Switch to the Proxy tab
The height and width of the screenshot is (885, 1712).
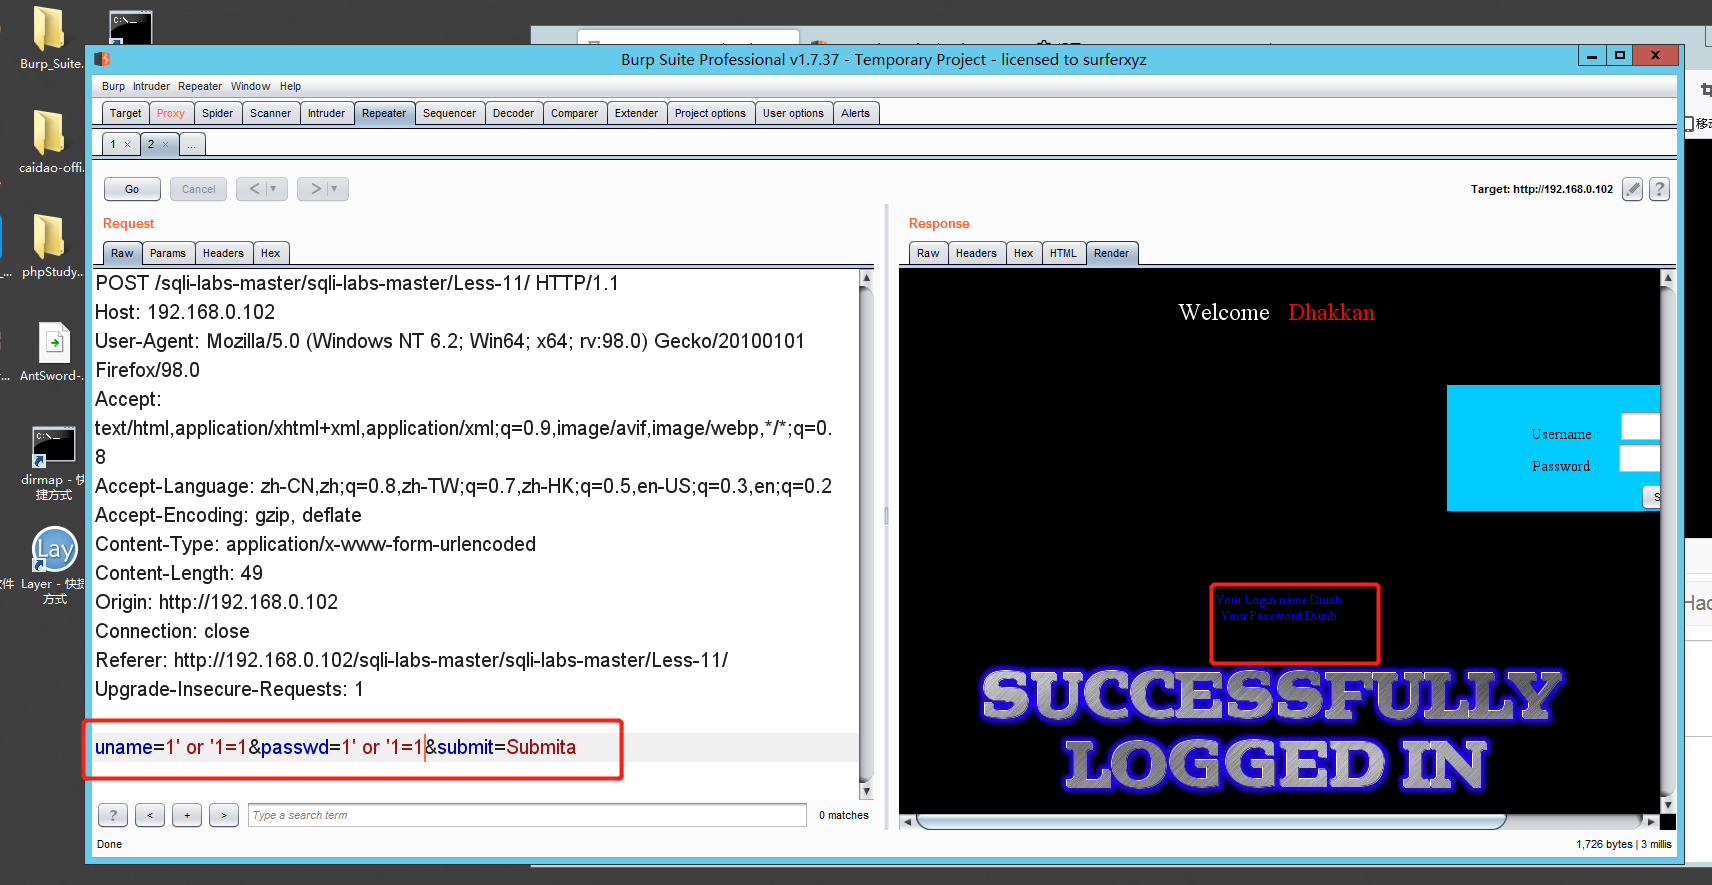click(x=171, y=114)
